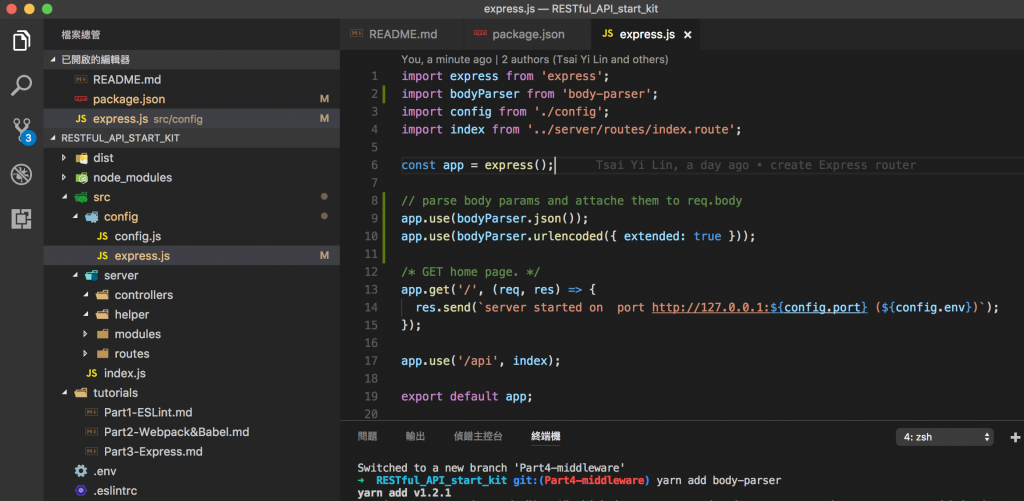Click the macOS green zoom window button
The width and height of the screenshot is (1024, 501).
[46, 9]
